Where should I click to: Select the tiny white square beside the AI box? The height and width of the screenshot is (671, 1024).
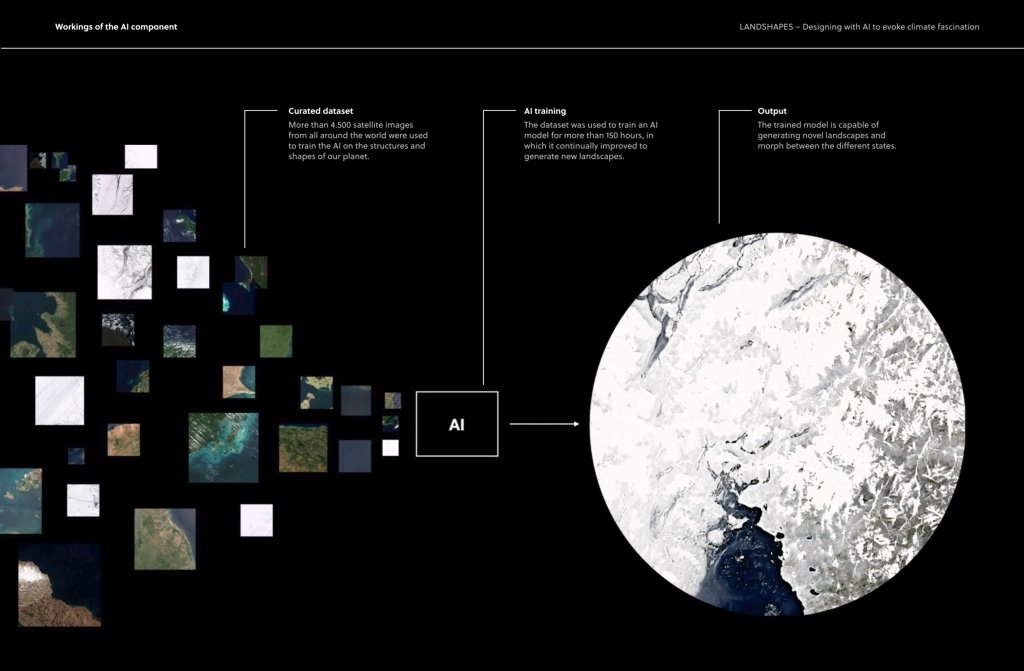click(391, 448)
